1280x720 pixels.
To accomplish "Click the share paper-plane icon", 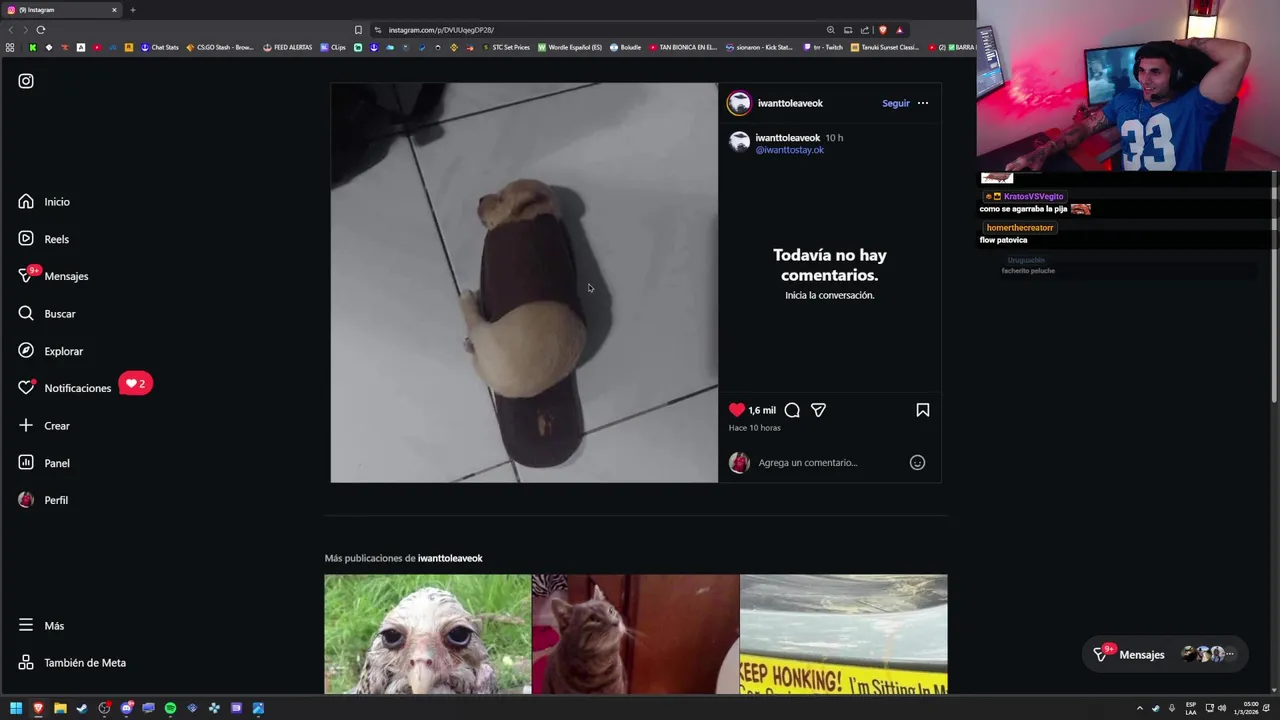I will (818, 410).
